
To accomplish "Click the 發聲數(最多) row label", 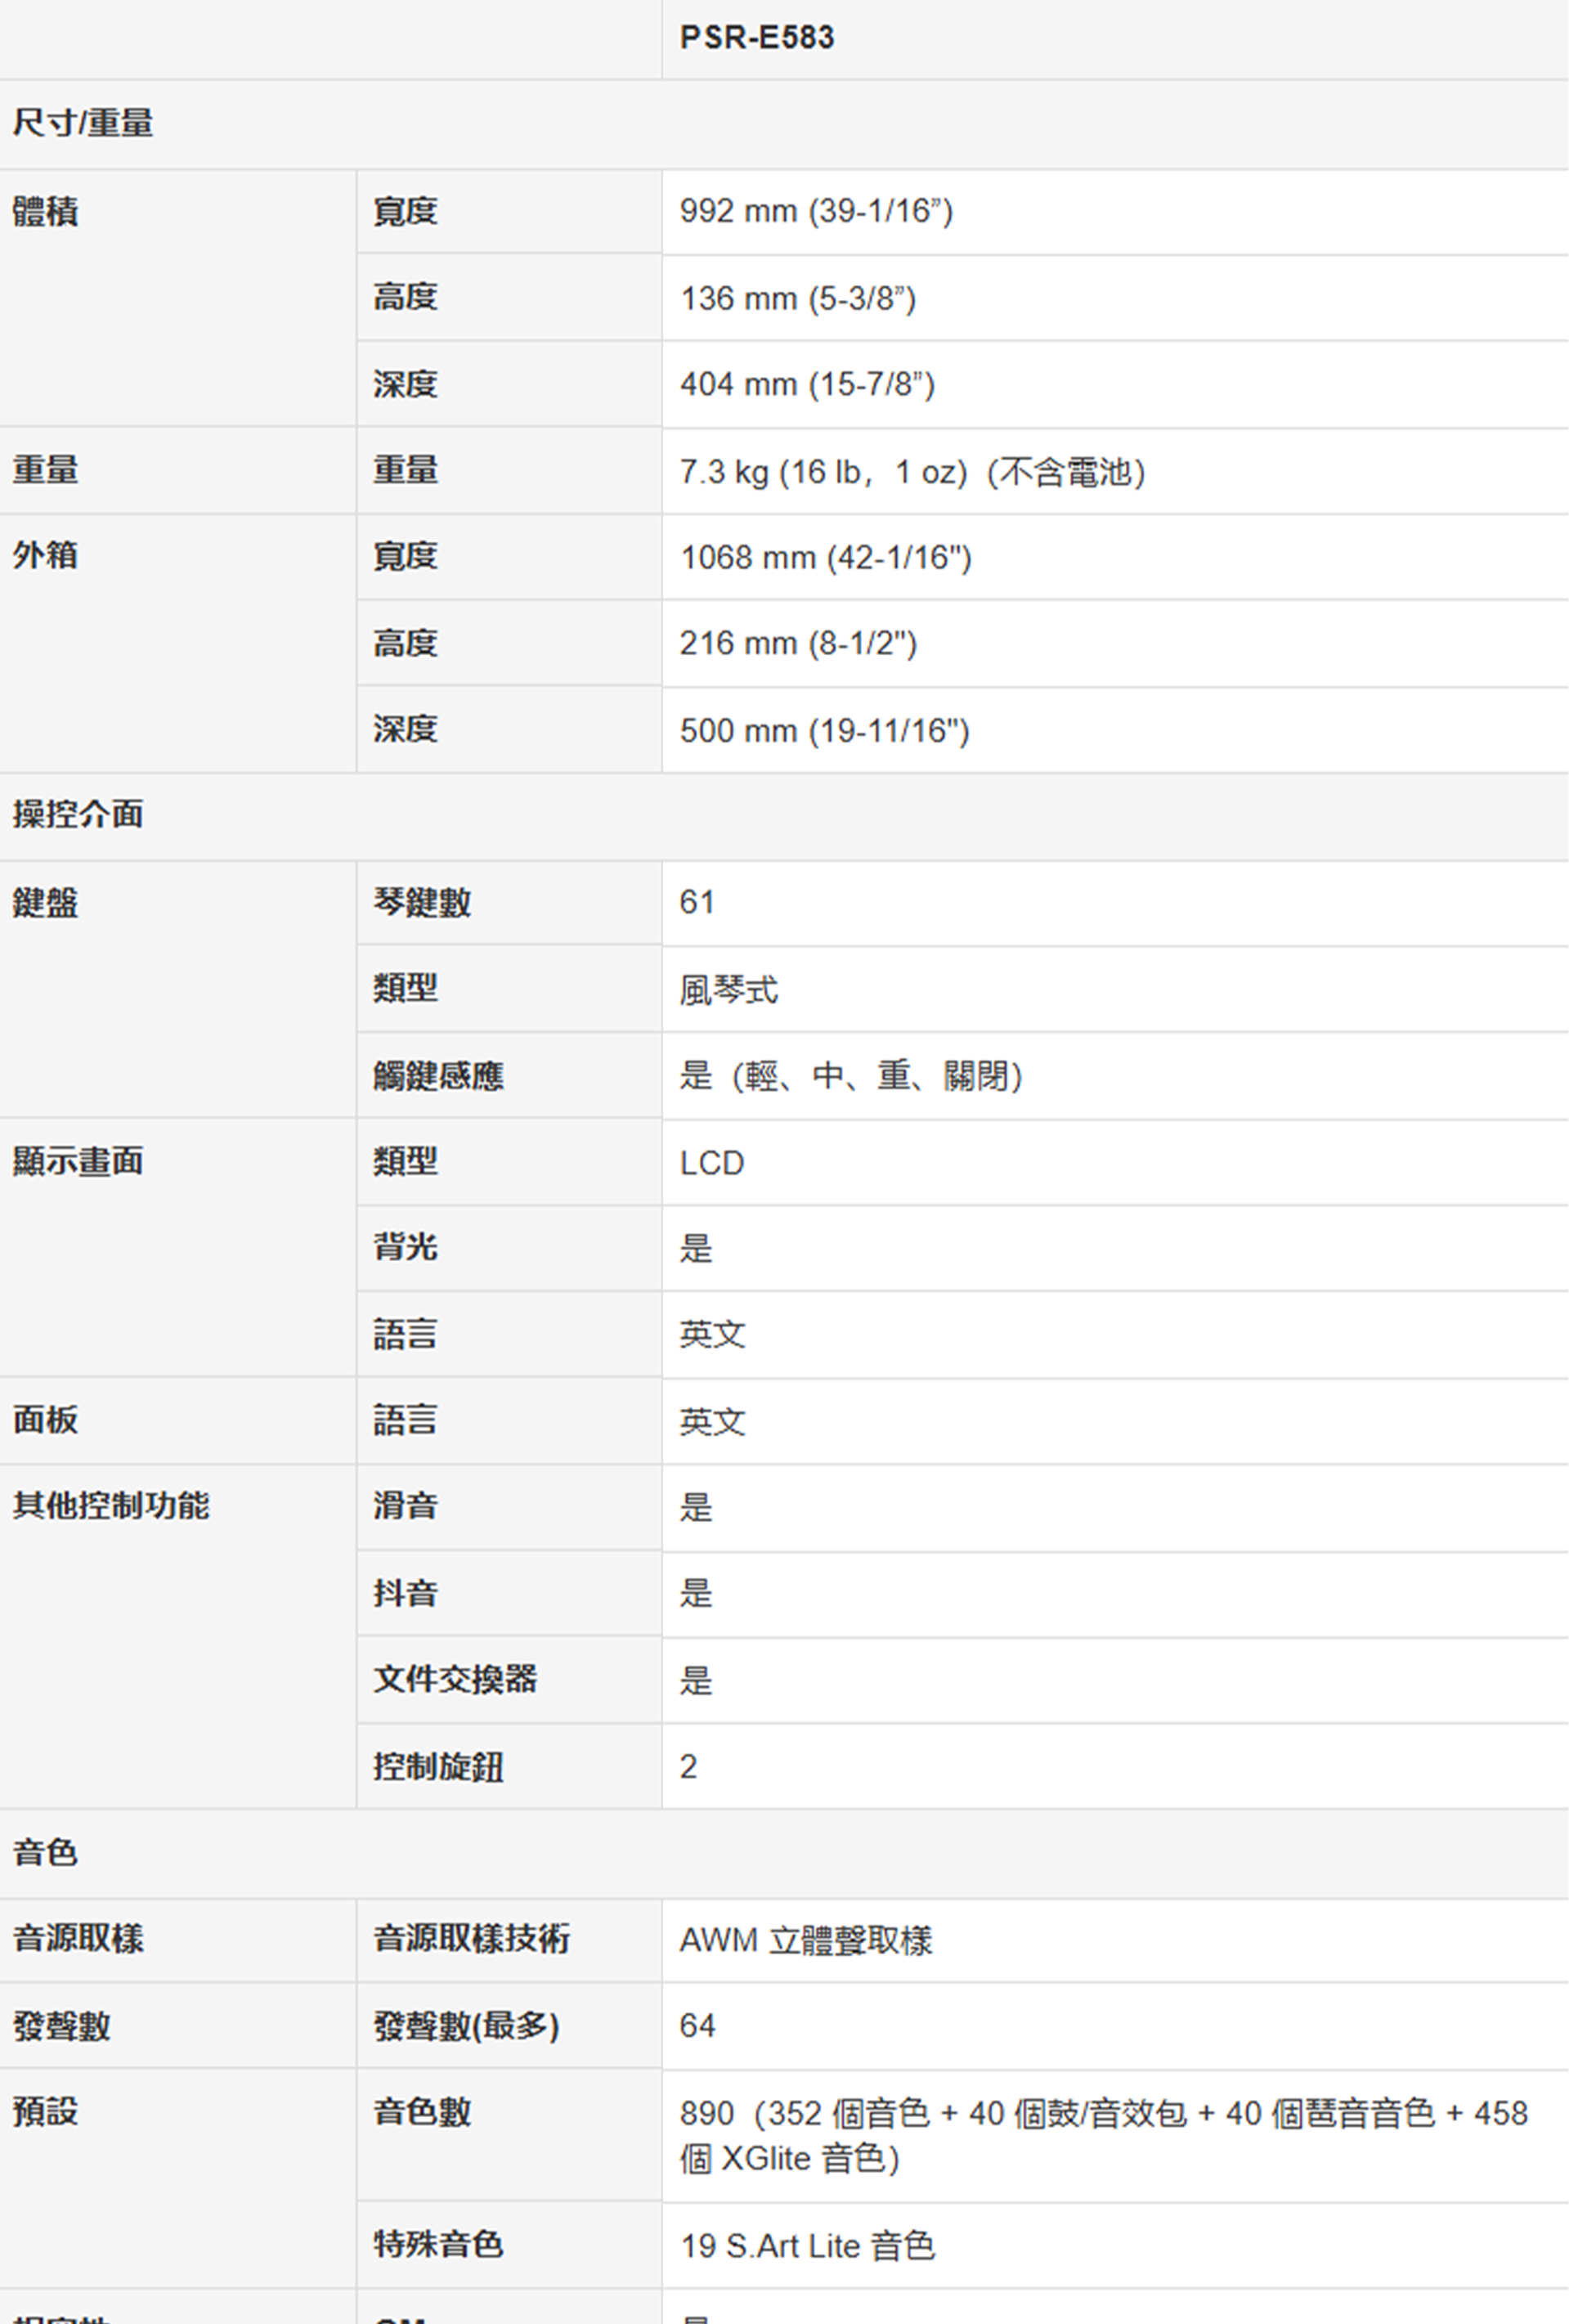I will [x=465, y=2026].
